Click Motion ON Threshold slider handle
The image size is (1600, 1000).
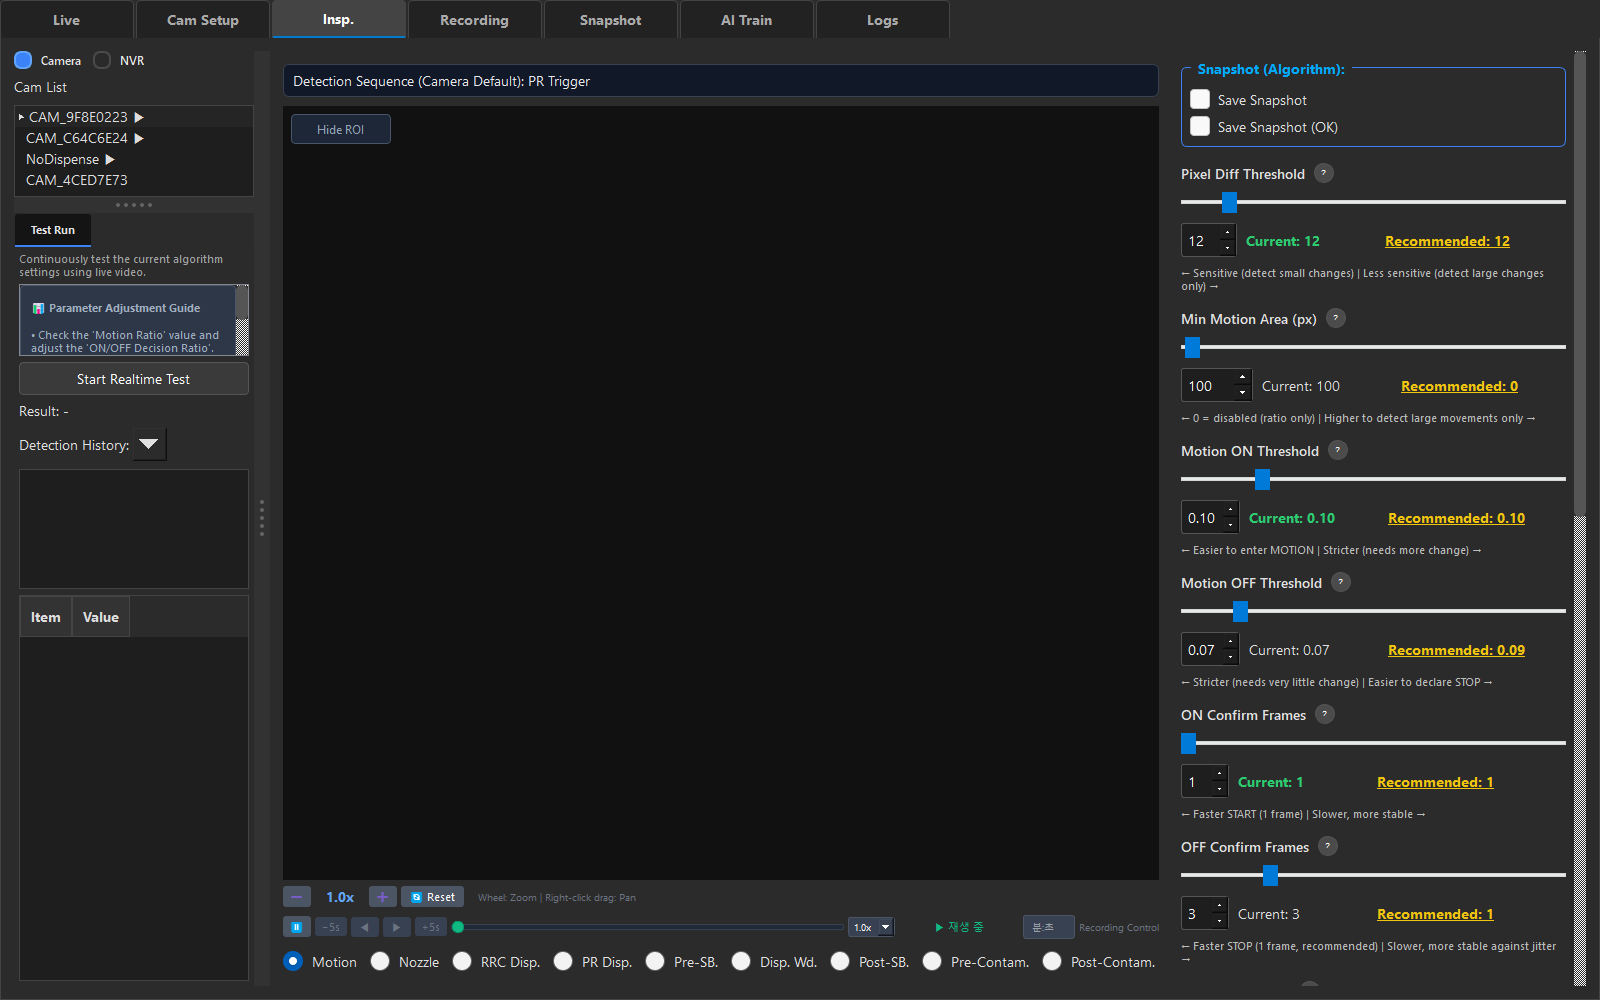click(1262, 479)
